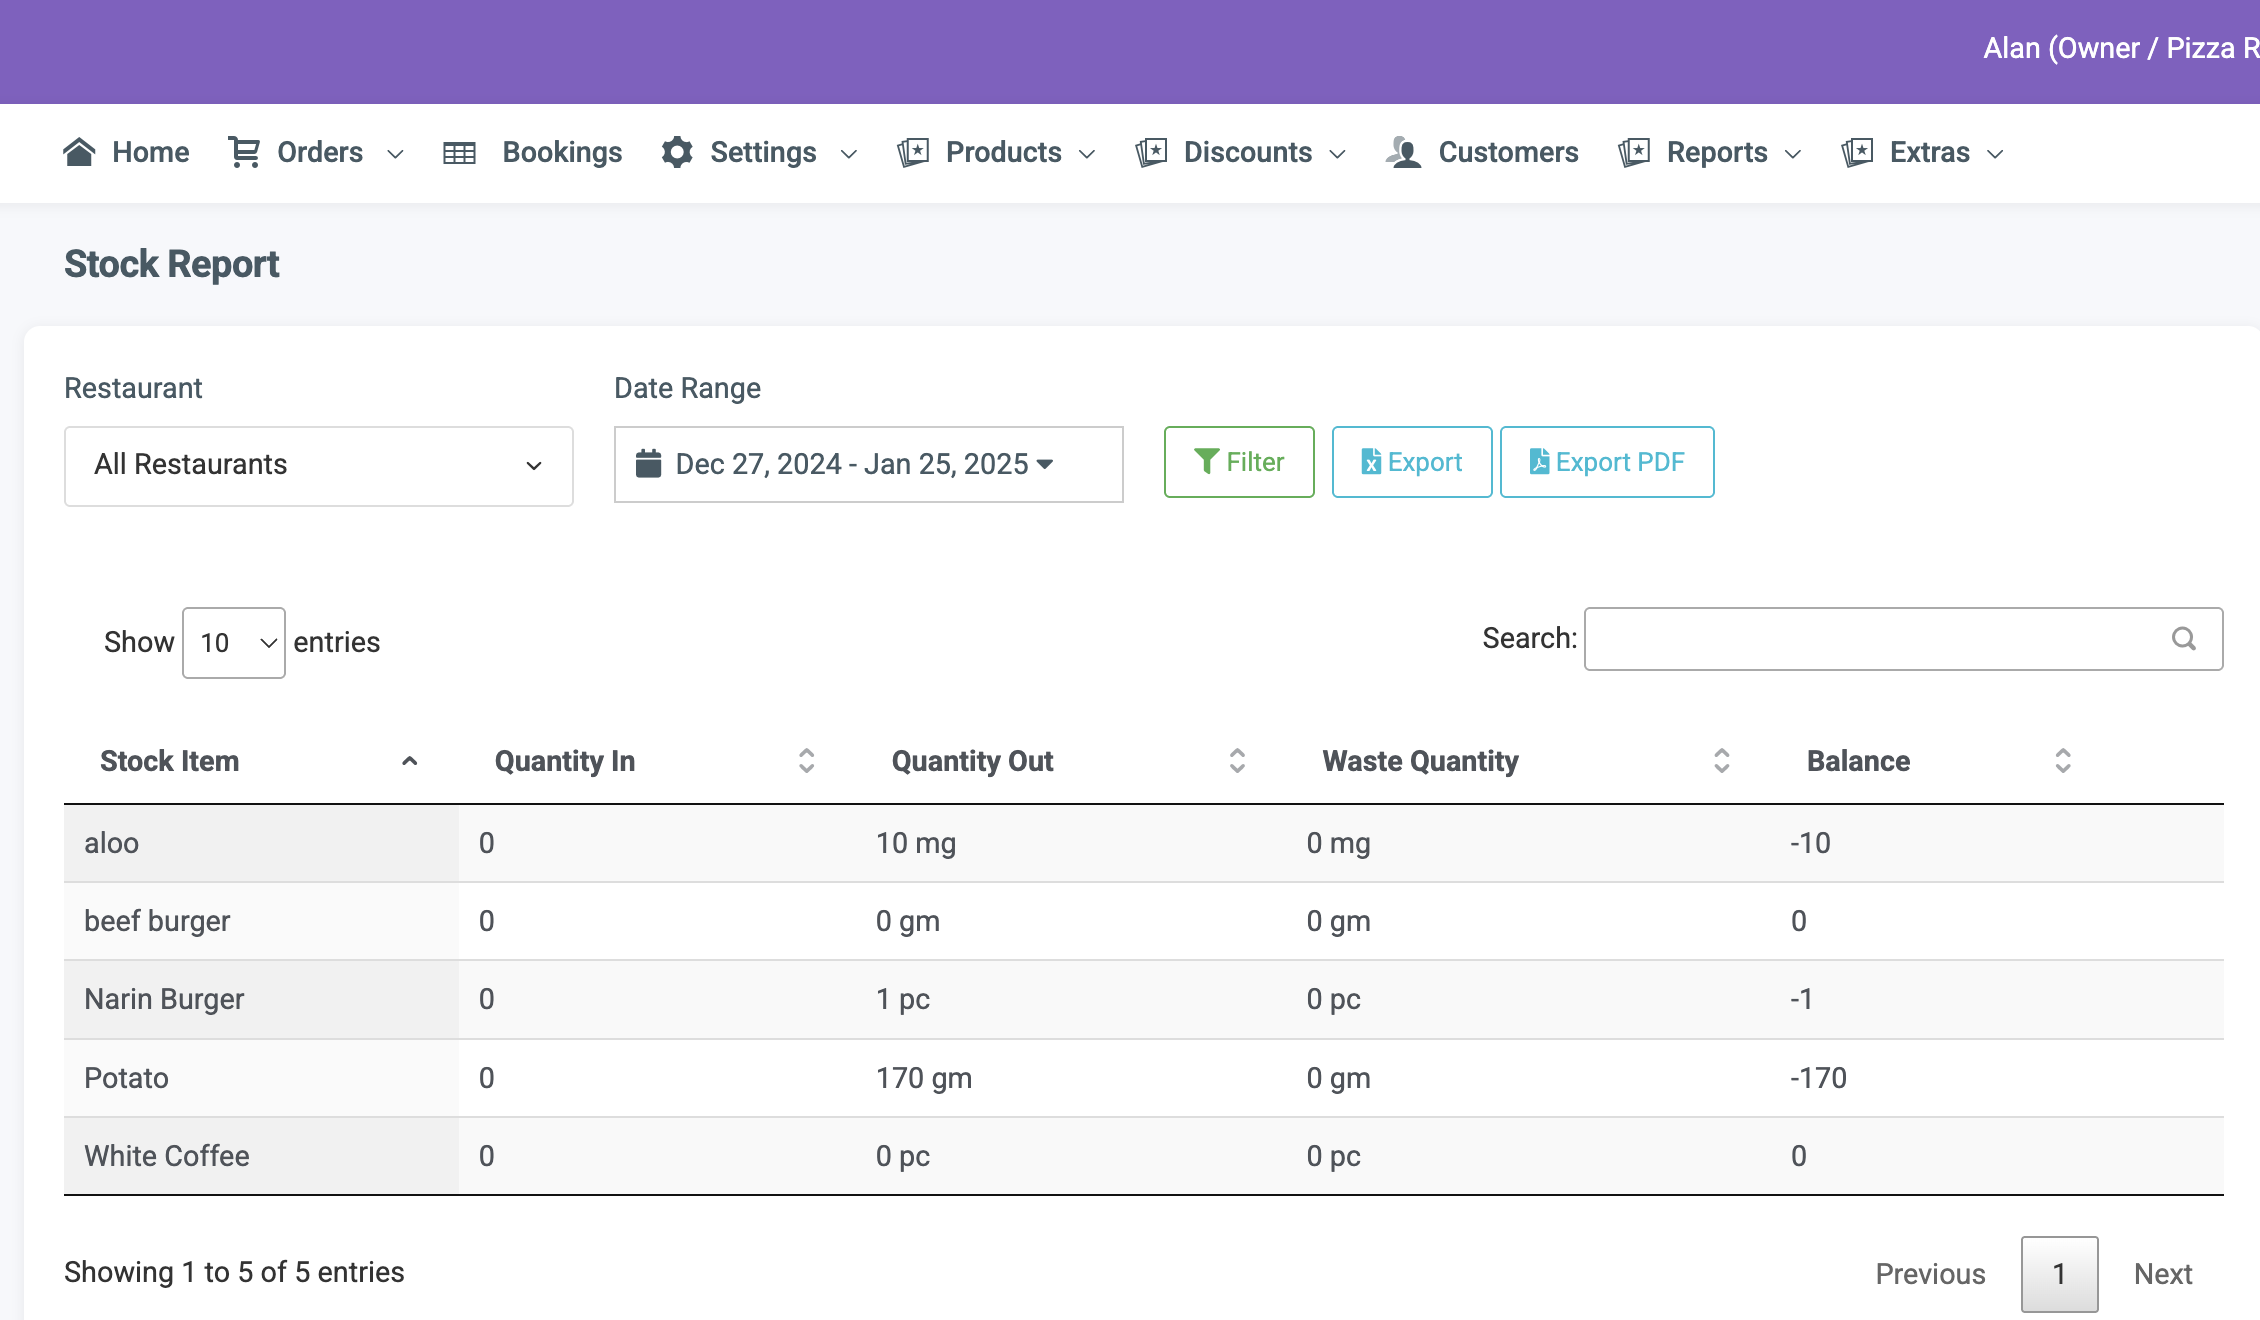Click the Export excel button
The width and height of the screenshot is (2260, 1320).
[1412, 462]
